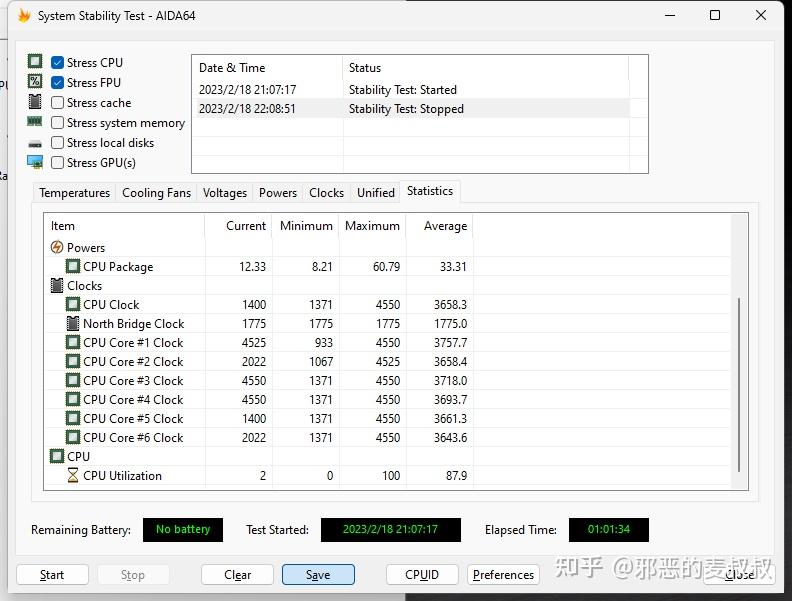The height and width of the screenshot is (601, 792).
Task: Click the Stress CPU chip icon
Action: [x=35, y=62]
